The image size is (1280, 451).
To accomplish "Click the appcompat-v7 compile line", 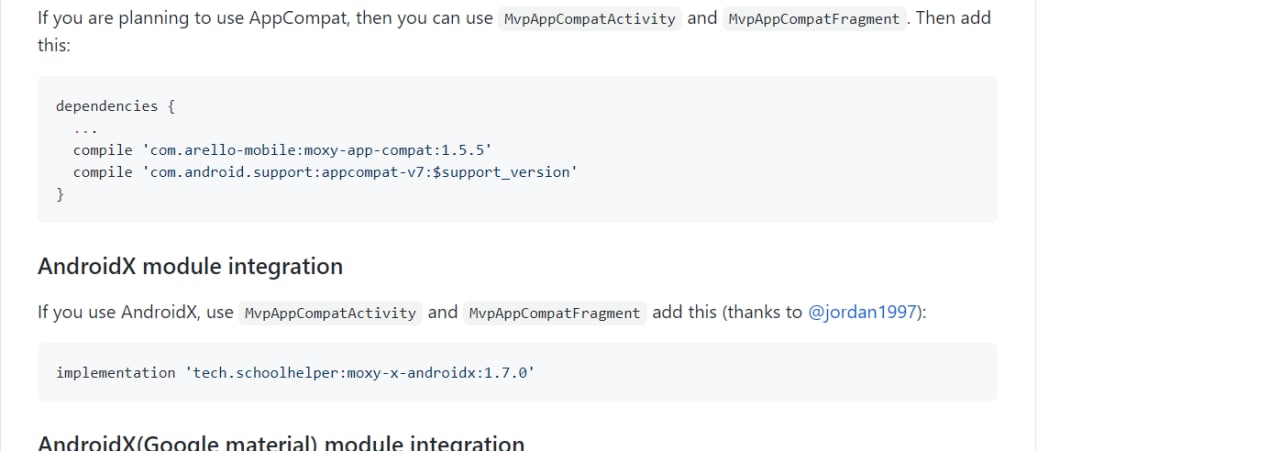I will [x=325, y=172].
